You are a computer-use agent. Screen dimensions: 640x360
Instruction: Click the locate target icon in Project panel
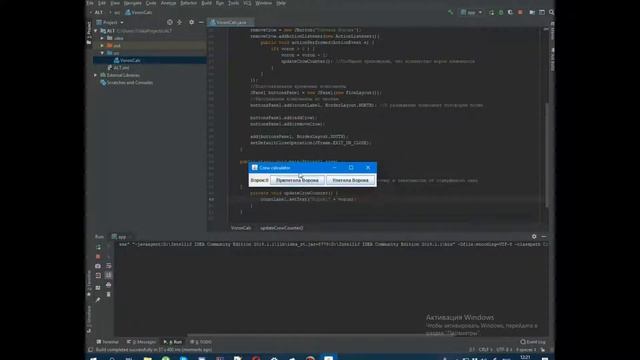click(x=170, y=22)
